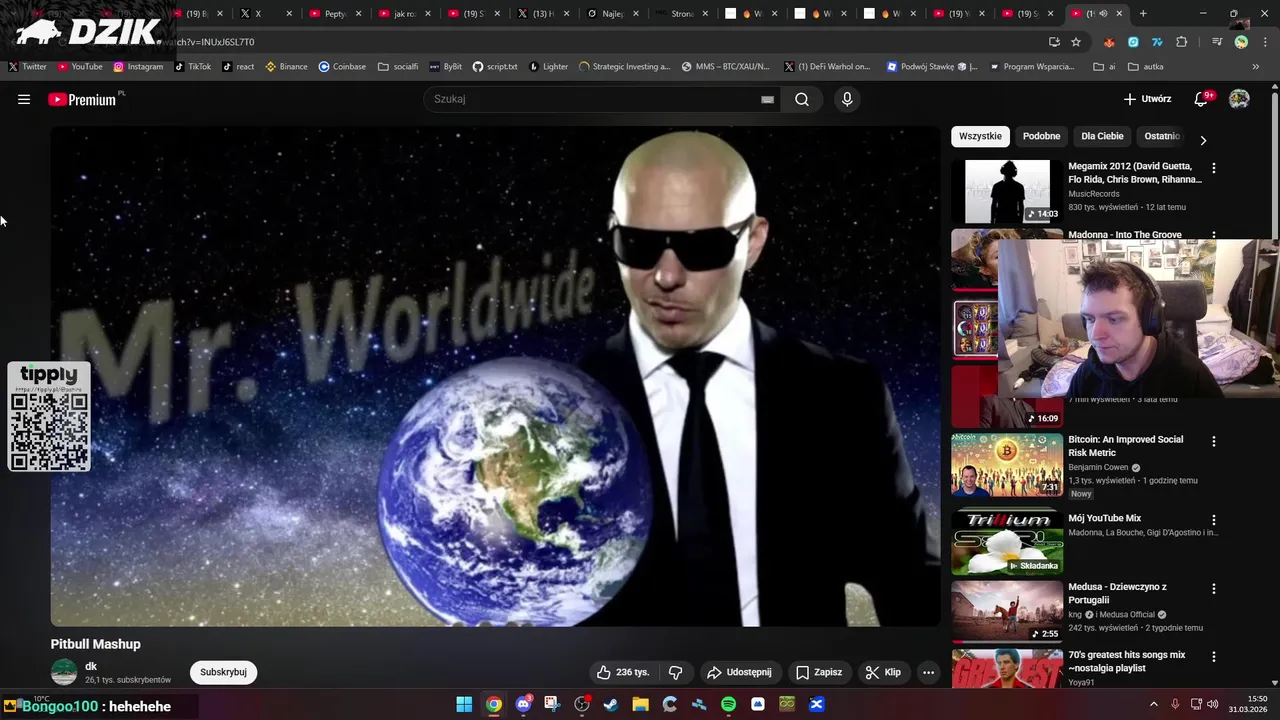The height and width of the screenshot is (720, 1280).
Task: Open options for Bitcoin Social Risk Metric video
Action: [x=1214, y=441]
